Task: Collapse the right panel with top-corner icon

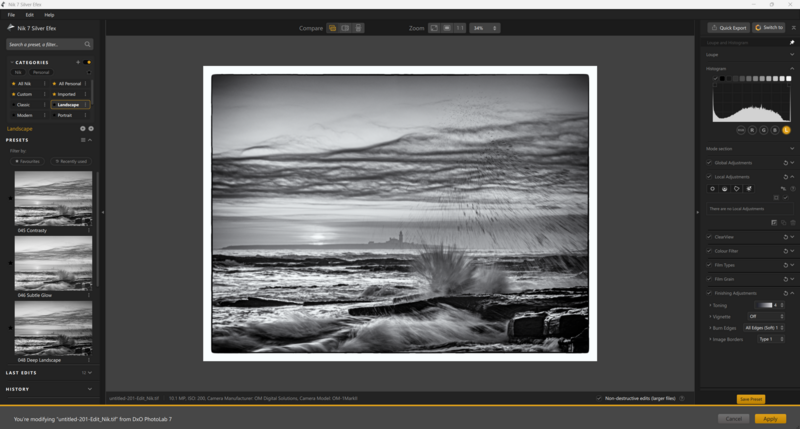Action: (793, 28)
